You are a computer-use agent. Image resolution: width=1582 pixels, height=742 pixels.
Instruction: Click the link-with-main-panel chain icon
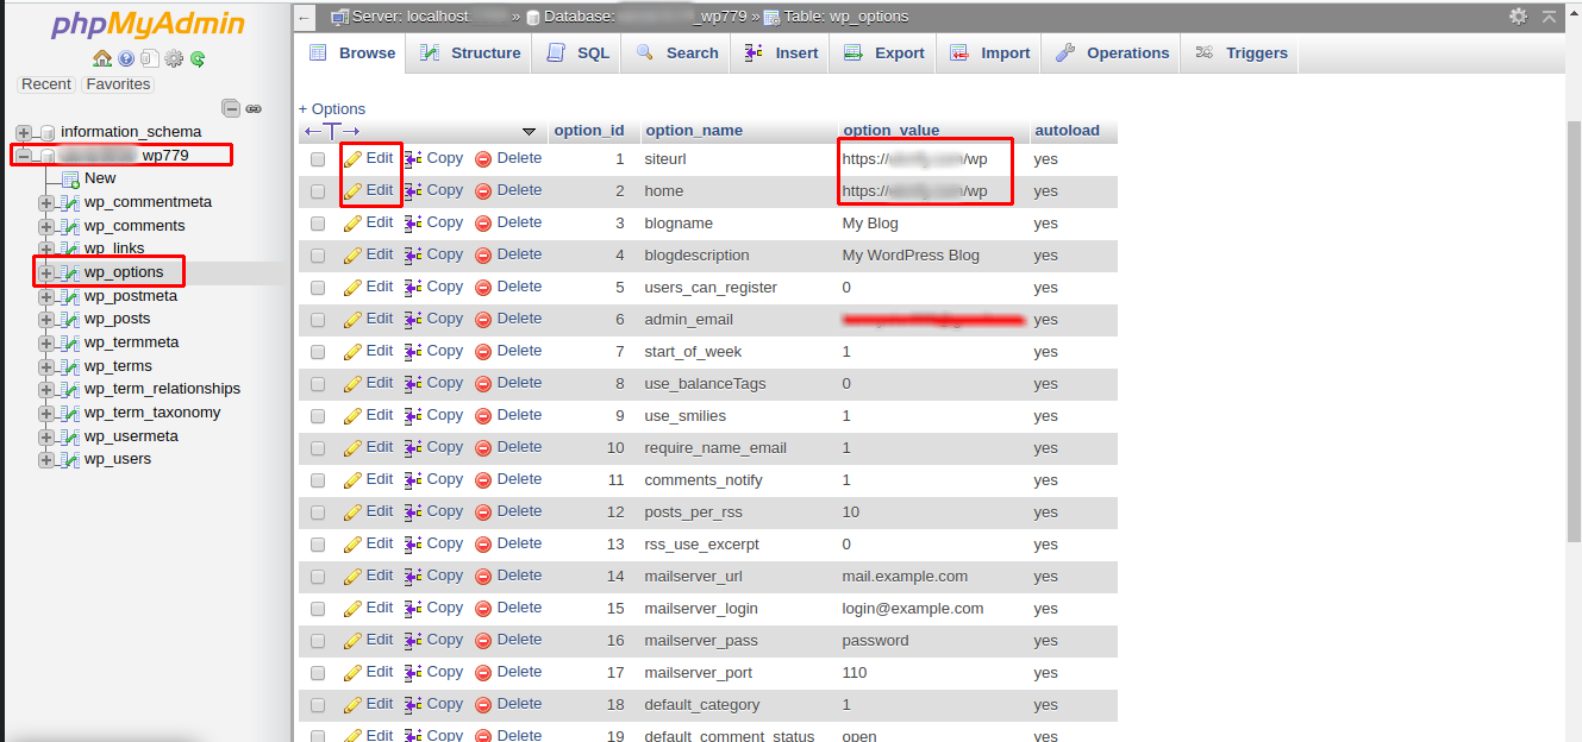point(254,108)
